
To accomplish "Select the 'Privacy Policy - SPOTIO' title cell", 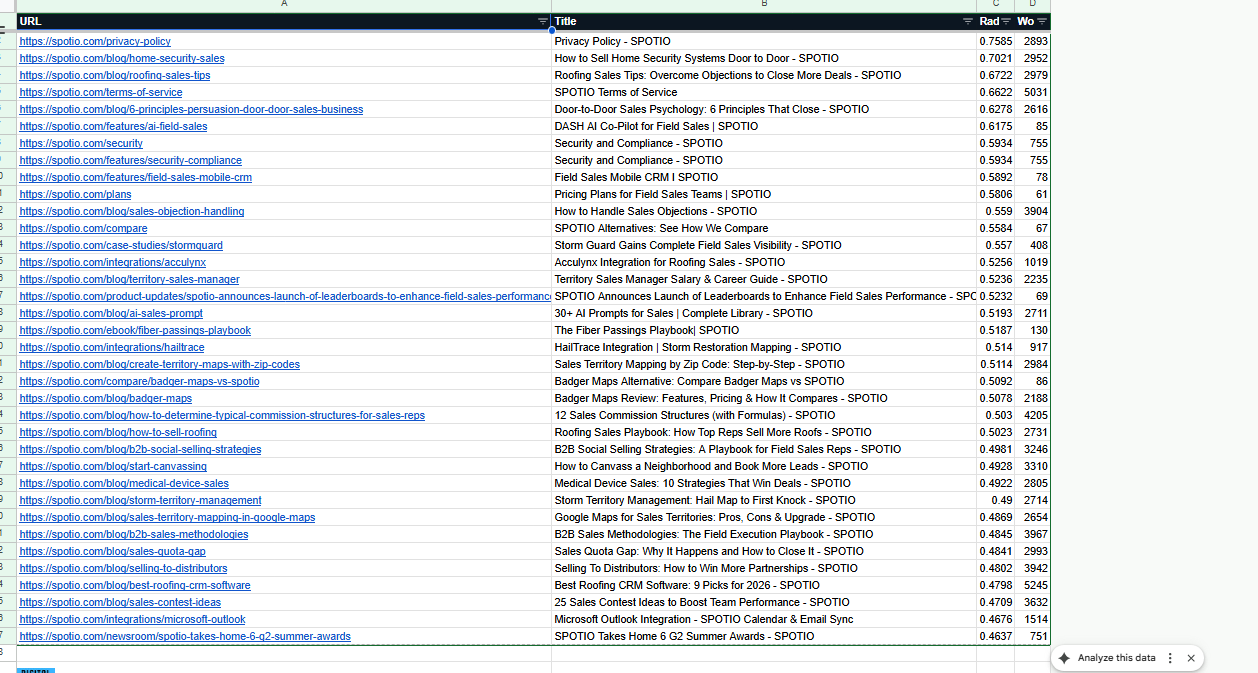I will pos(764,41).
